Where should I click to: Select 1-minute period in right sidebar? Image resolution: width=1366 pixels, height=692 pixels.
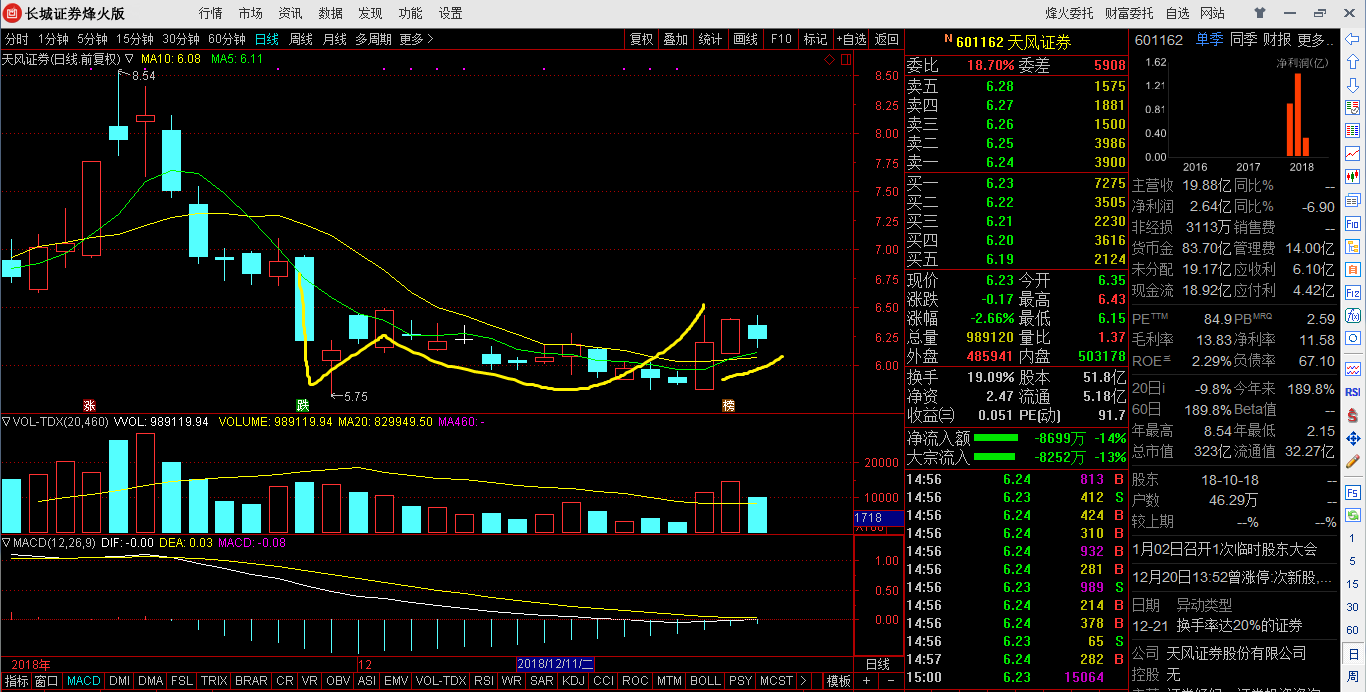(x=1353, y=538)
